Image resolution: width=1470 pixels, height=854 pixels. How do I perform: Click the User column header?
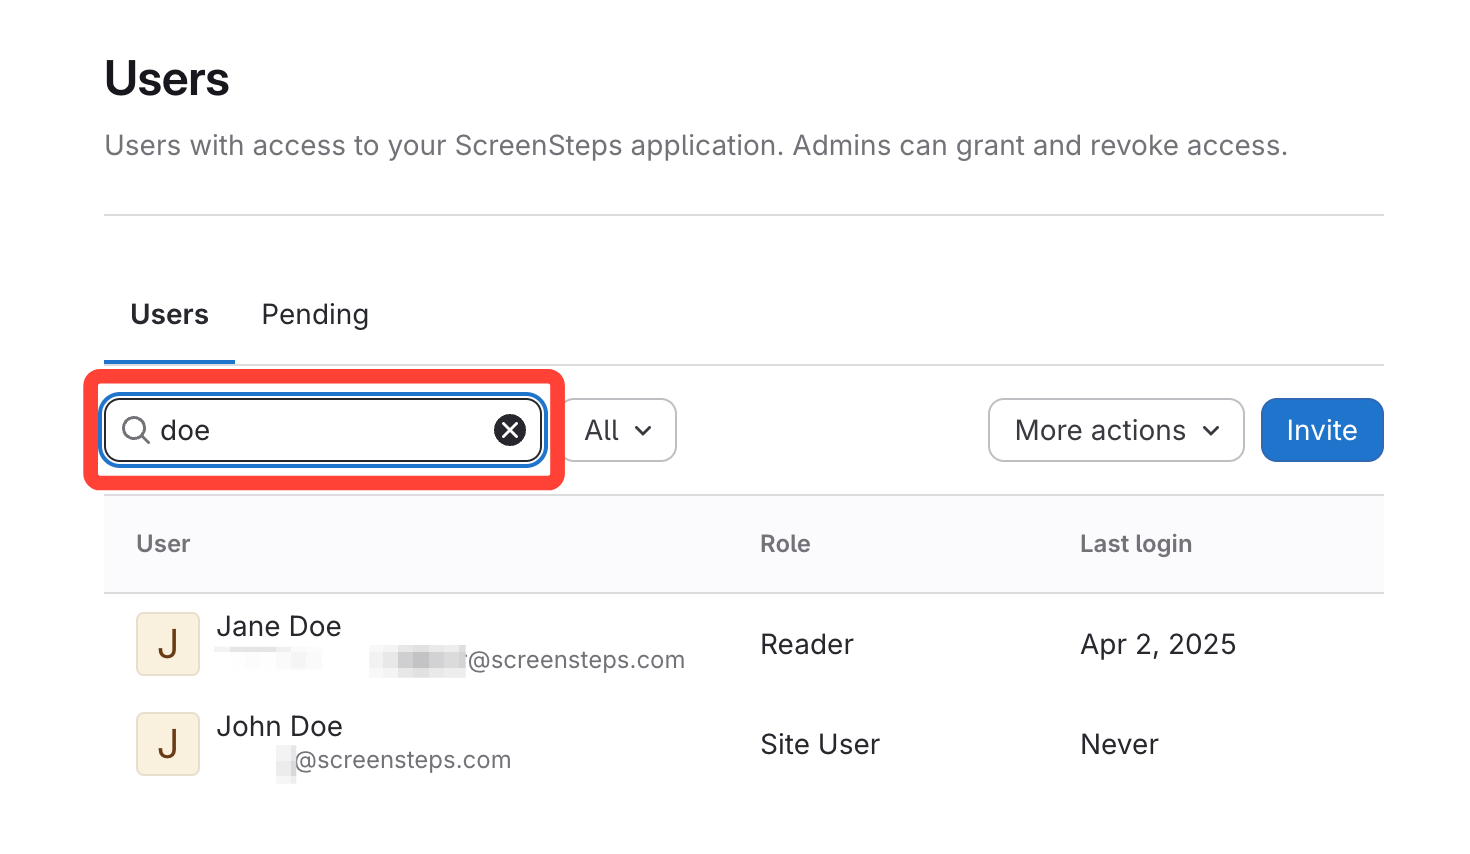163,544
